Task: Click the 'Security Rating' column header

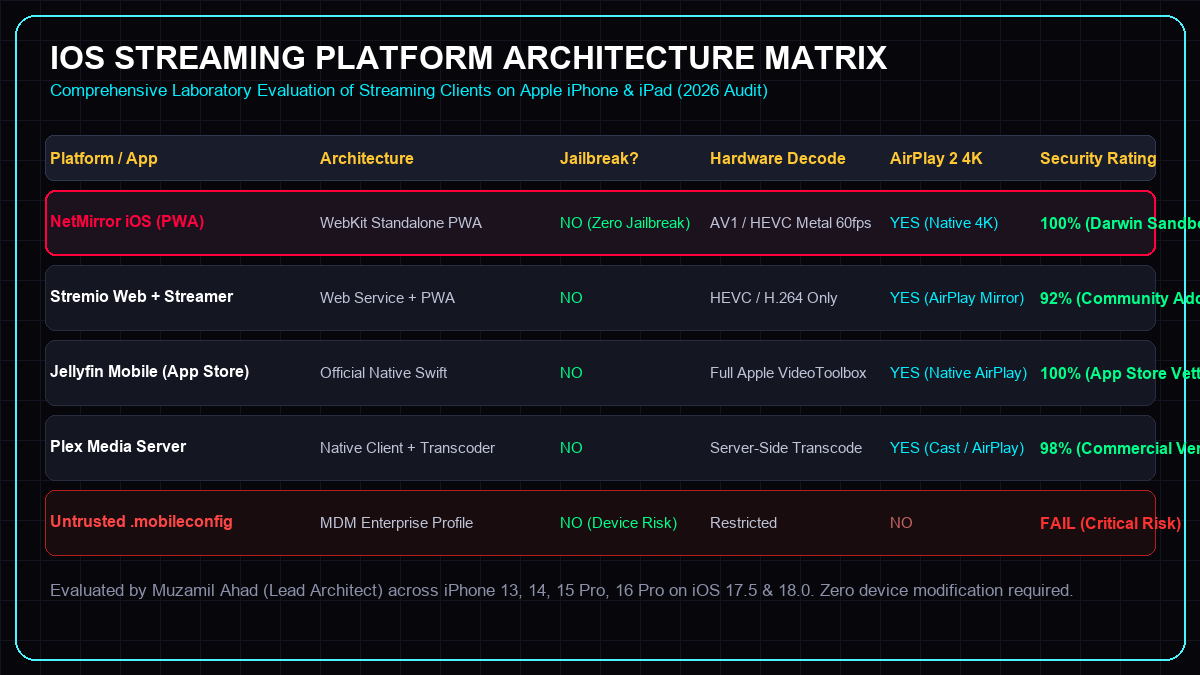Action: coord(1098,159)
